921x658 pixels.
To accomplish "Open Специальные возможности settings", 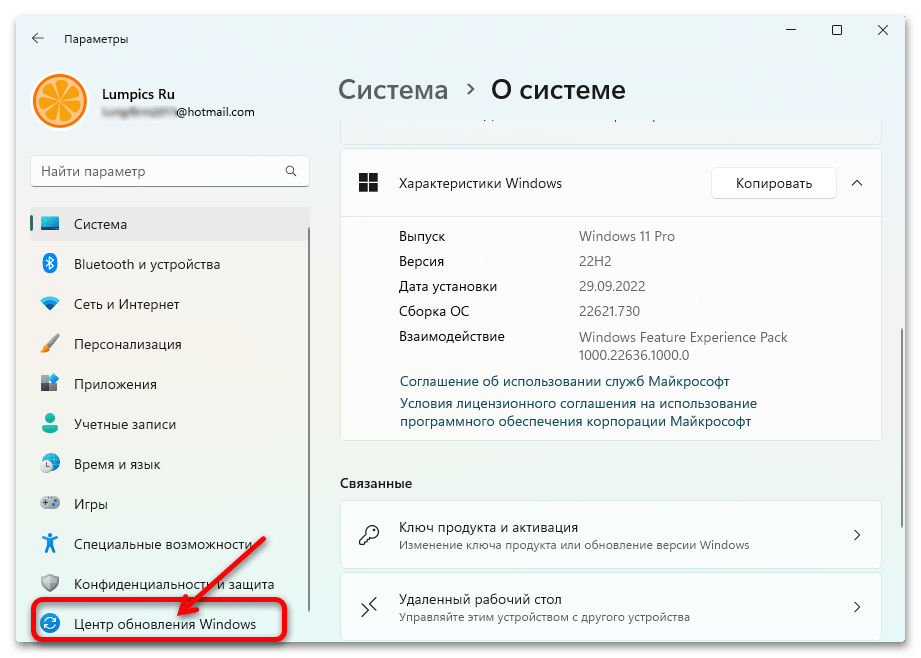I will pyautogui.click(x=163, y=544).
